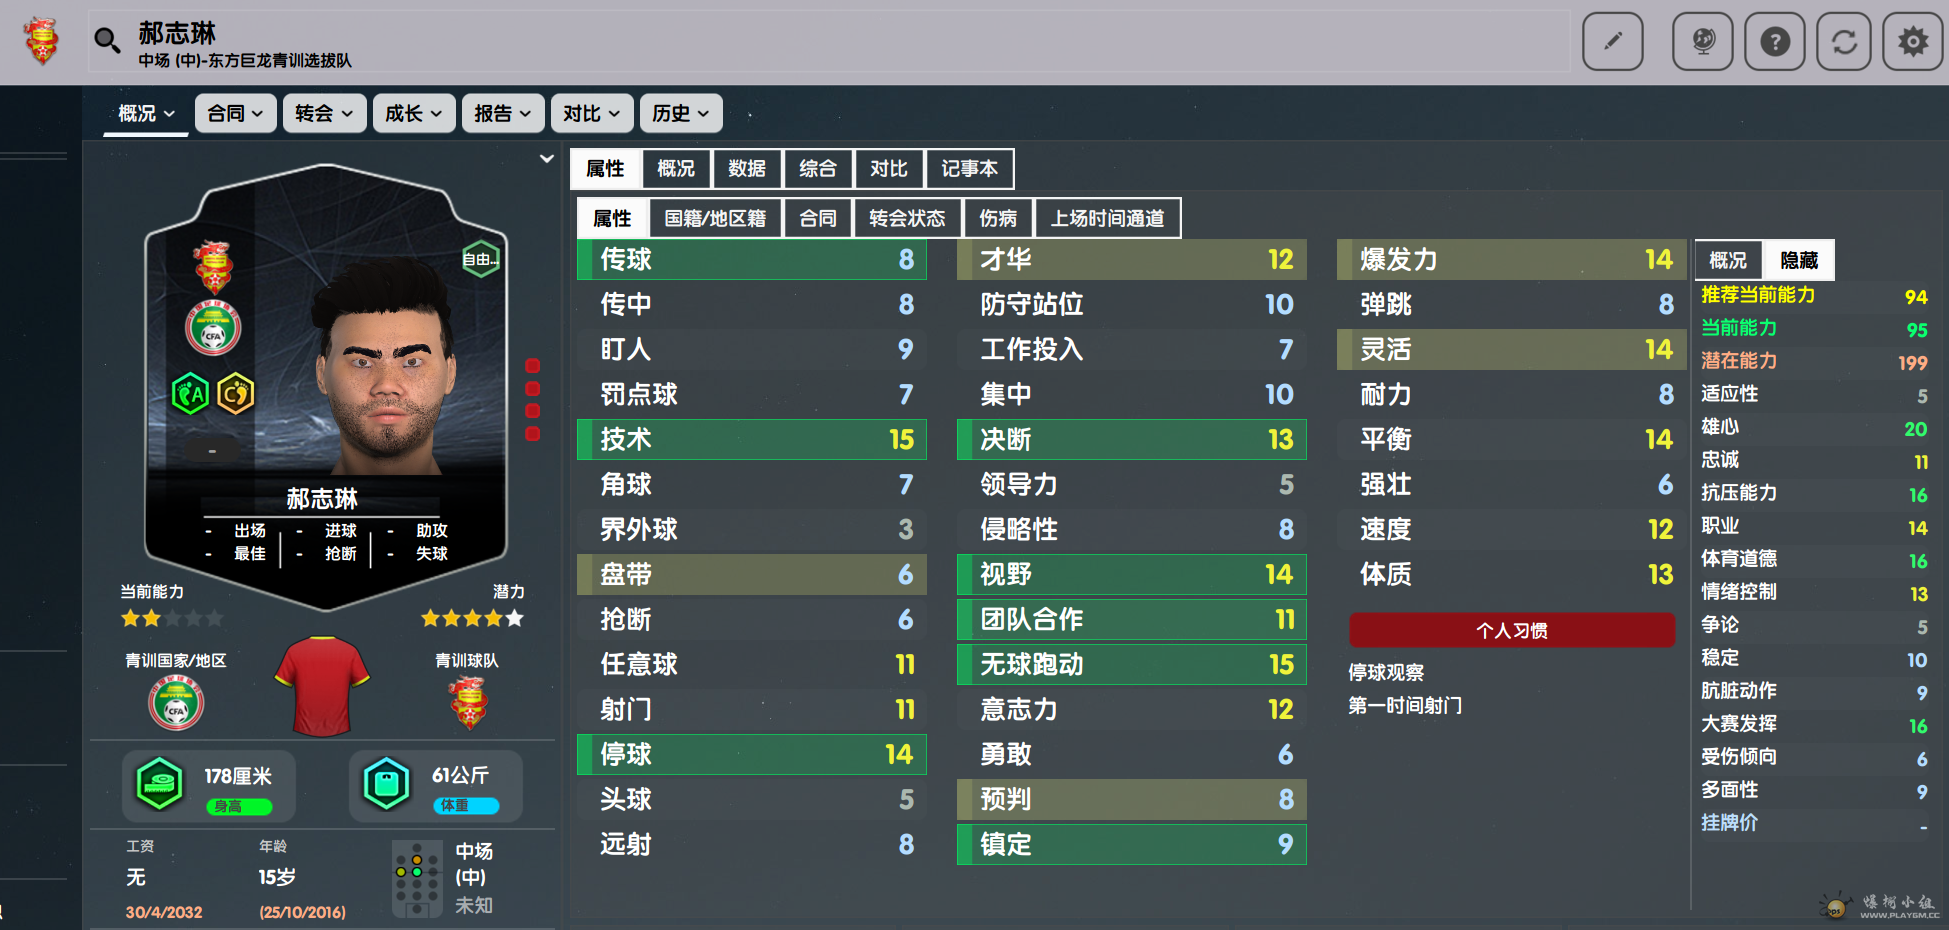Toggle the 隐藏 hidden attributes view

pos(1798,261)
